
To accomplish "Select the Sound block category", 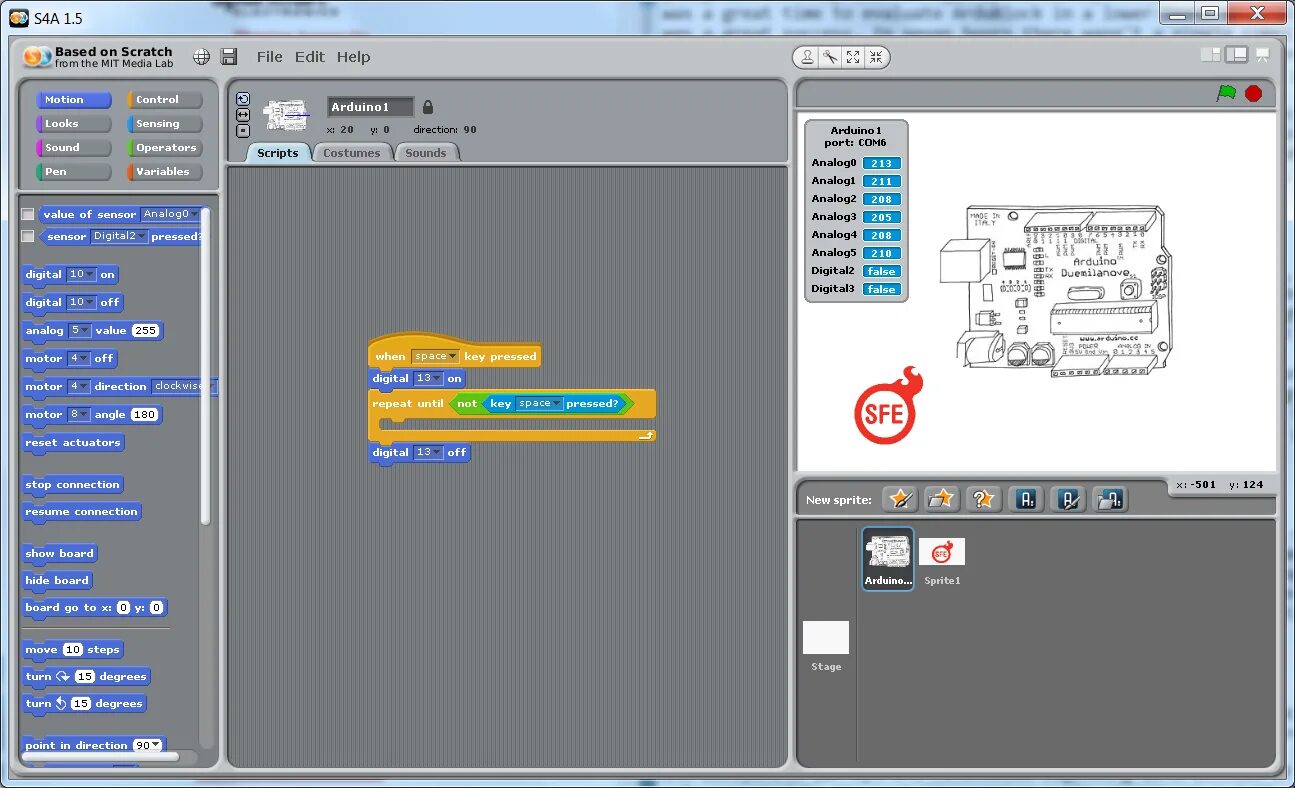I will coord(73,148).
